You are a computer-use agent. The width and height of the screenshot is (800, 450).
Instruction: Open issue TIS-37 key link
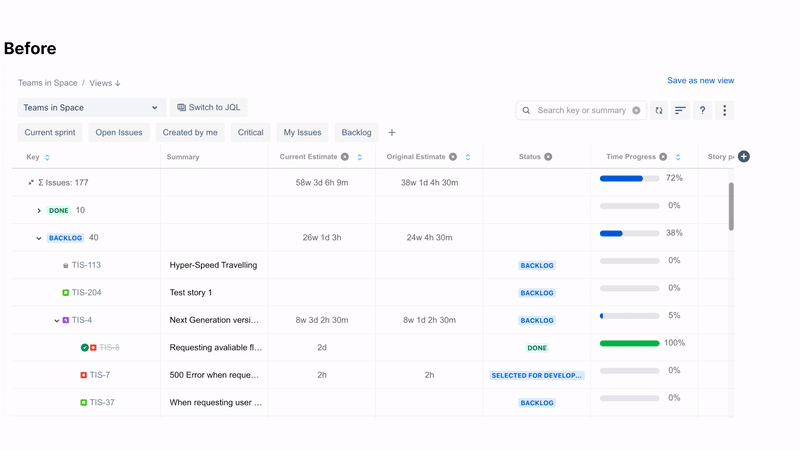(x=102, y=403)
